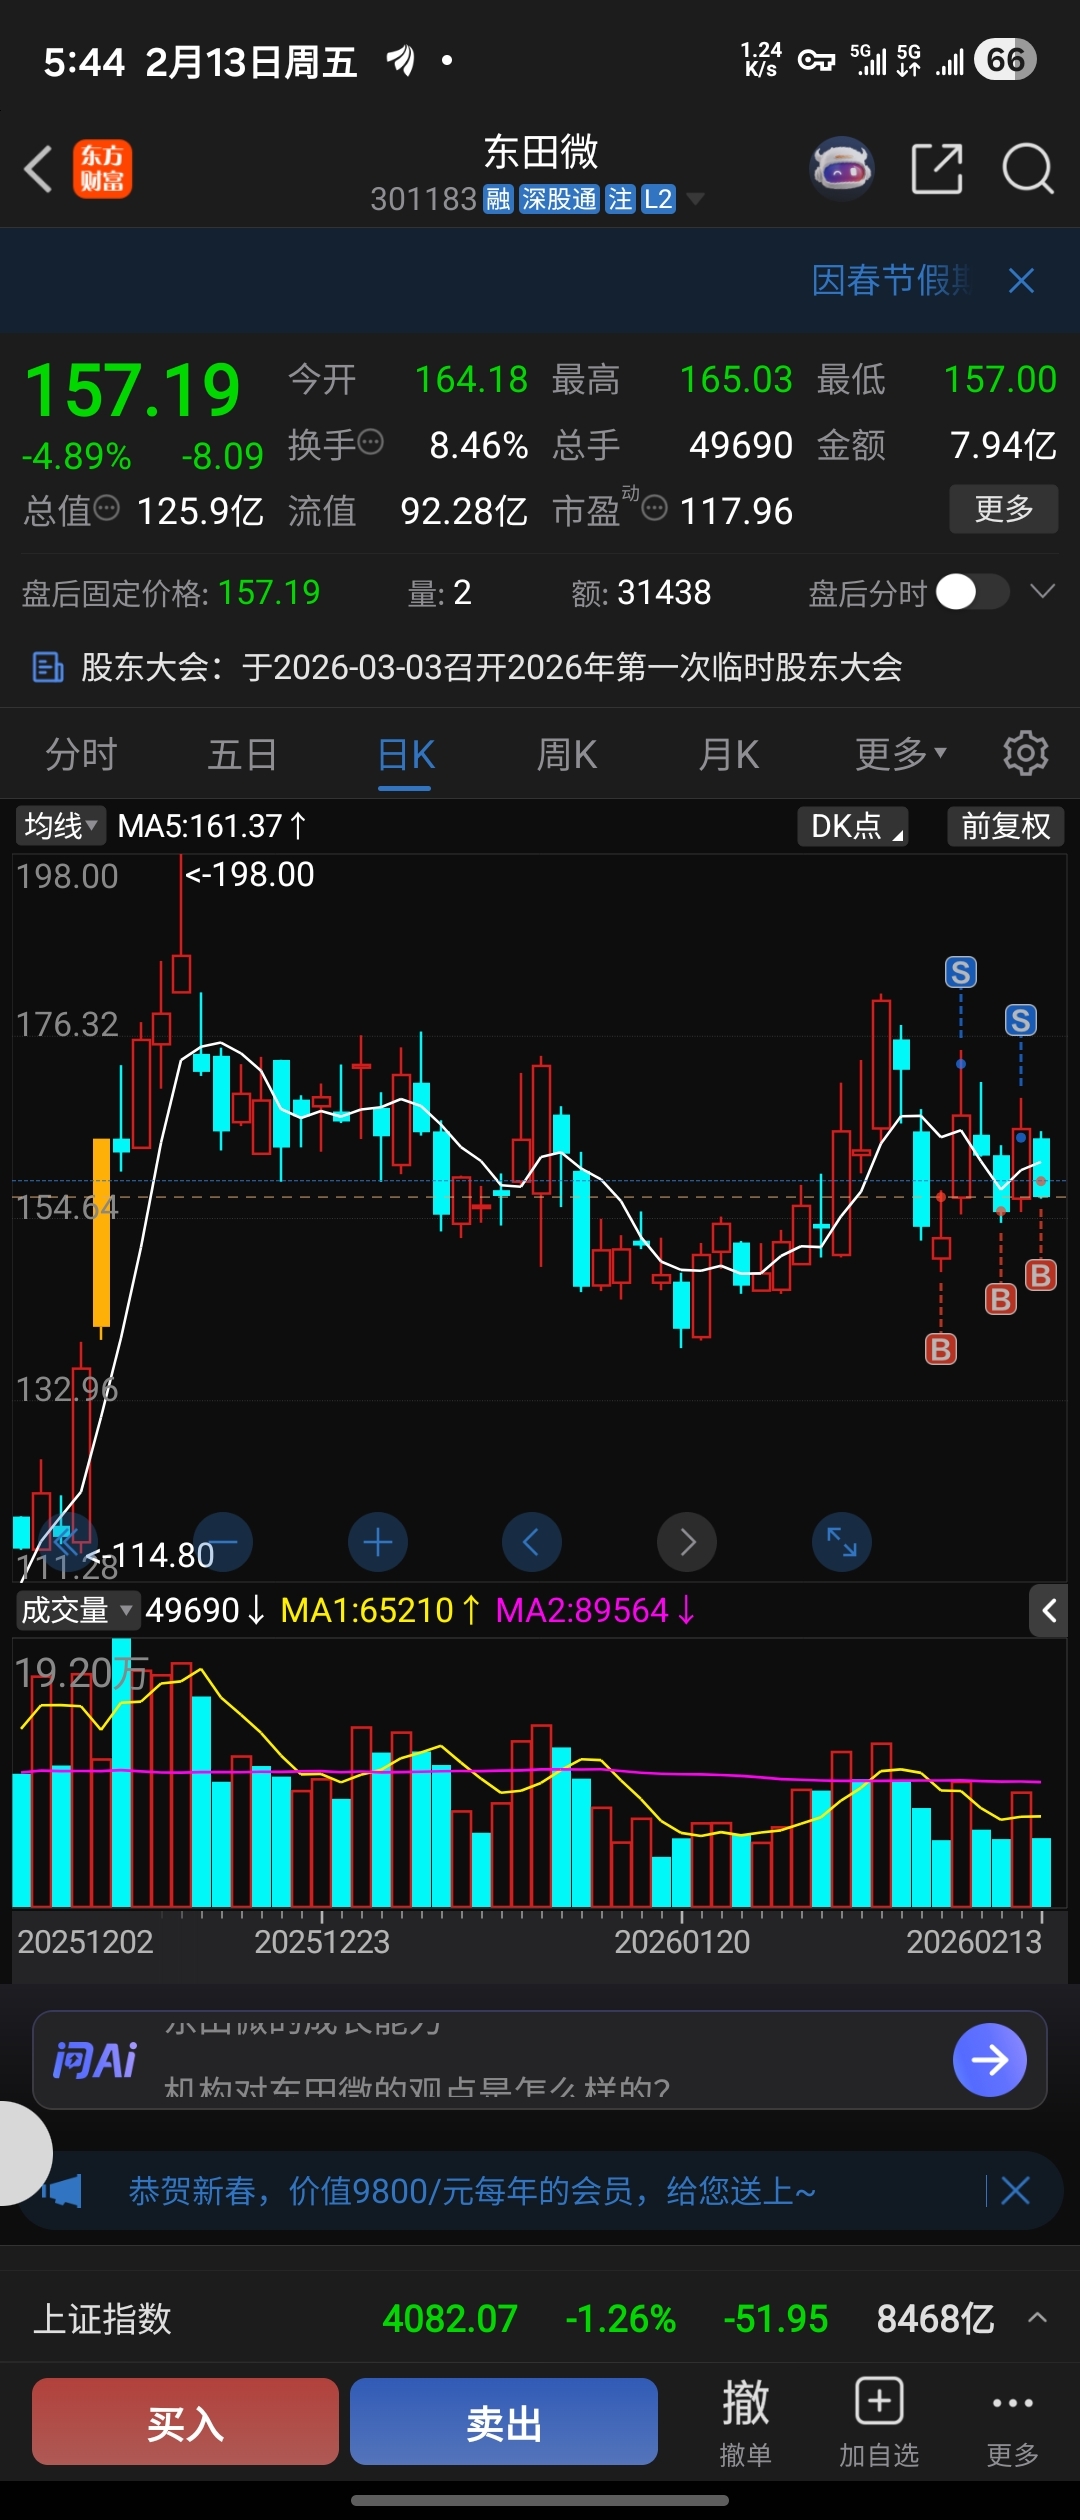The width and height of the screenshot is (1080, 2520).
Task: Tap the rightmost B buy marker
Action: coord(1041,1275)
